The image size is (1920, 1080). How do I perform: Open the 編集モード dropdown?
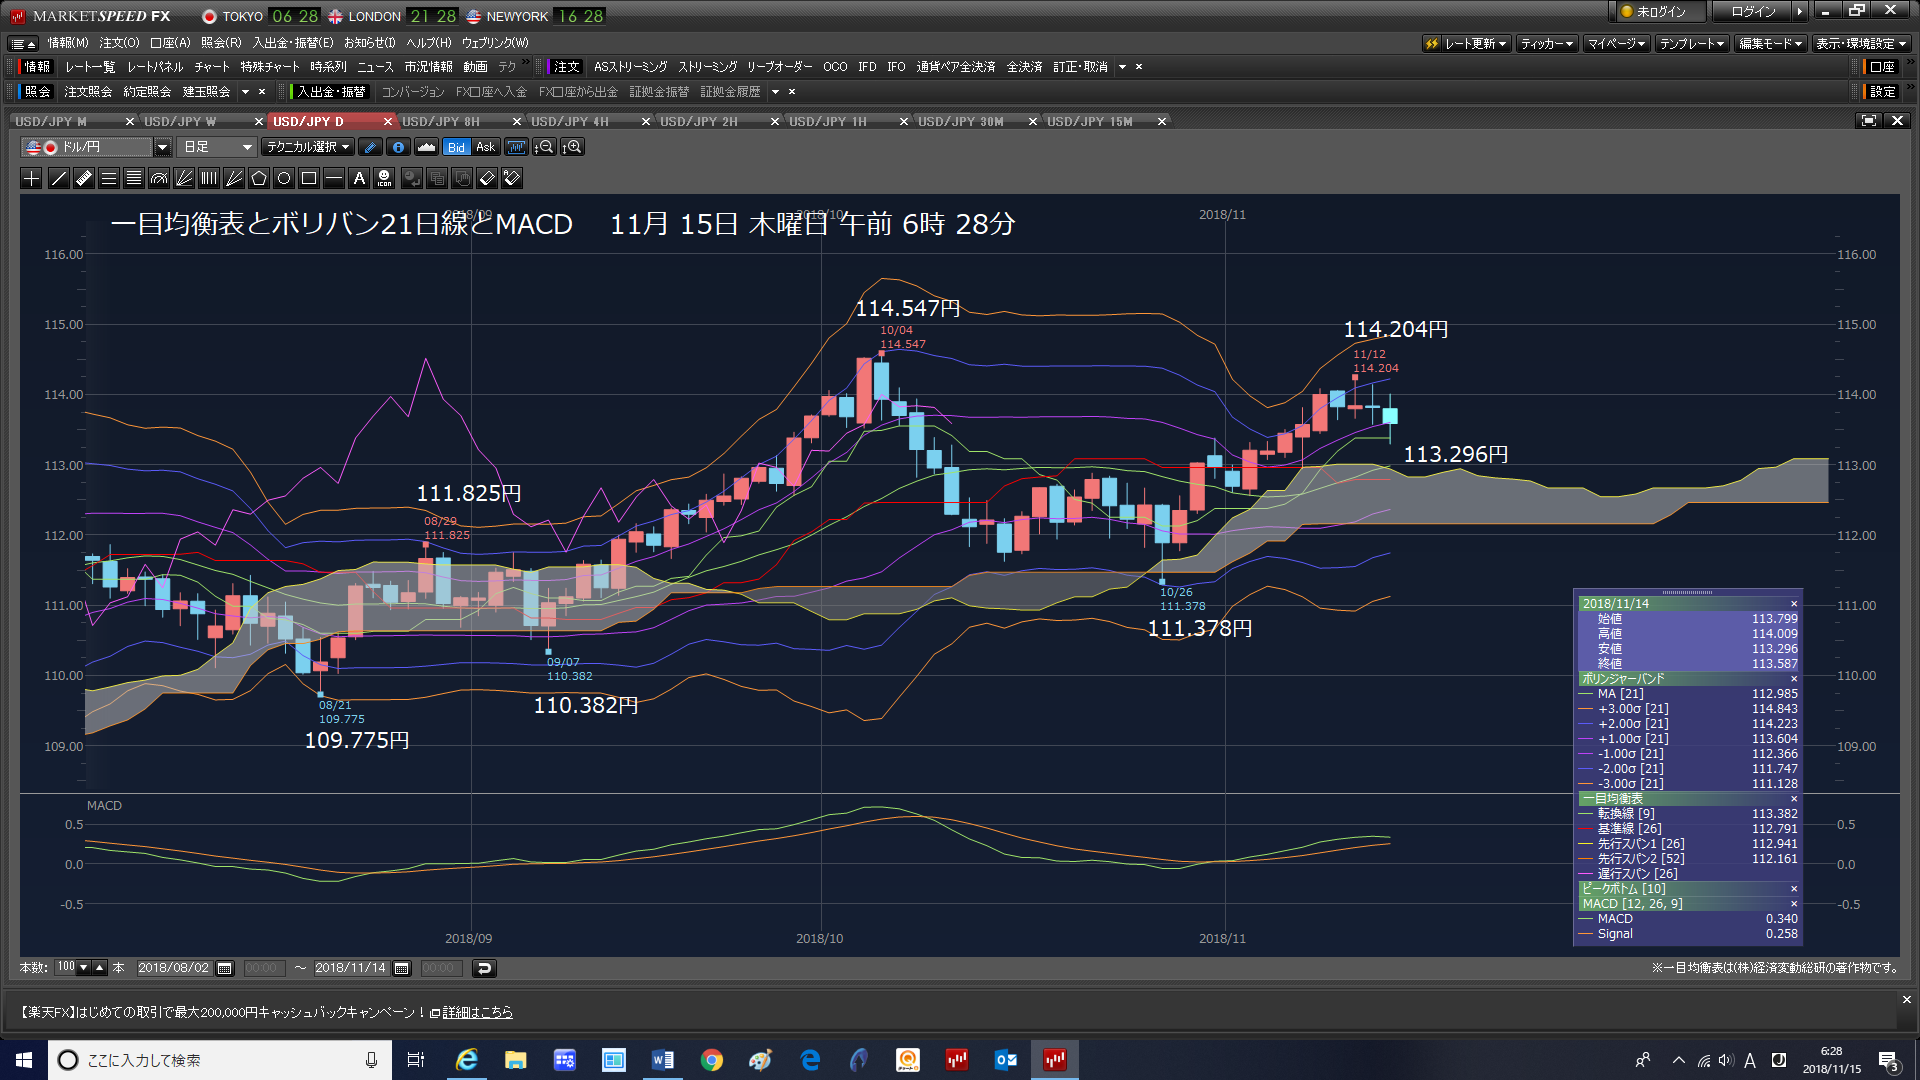click(1770, 43)
